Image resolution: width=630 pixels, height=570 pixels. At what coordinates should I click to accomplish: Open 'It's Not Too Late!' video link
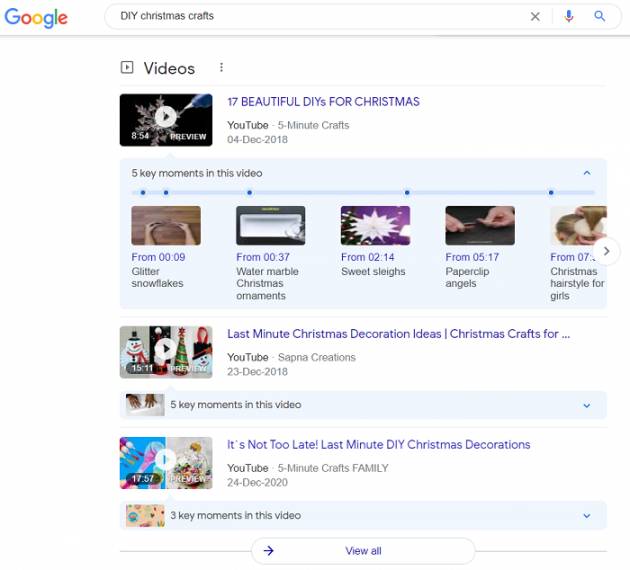[378, 445]
